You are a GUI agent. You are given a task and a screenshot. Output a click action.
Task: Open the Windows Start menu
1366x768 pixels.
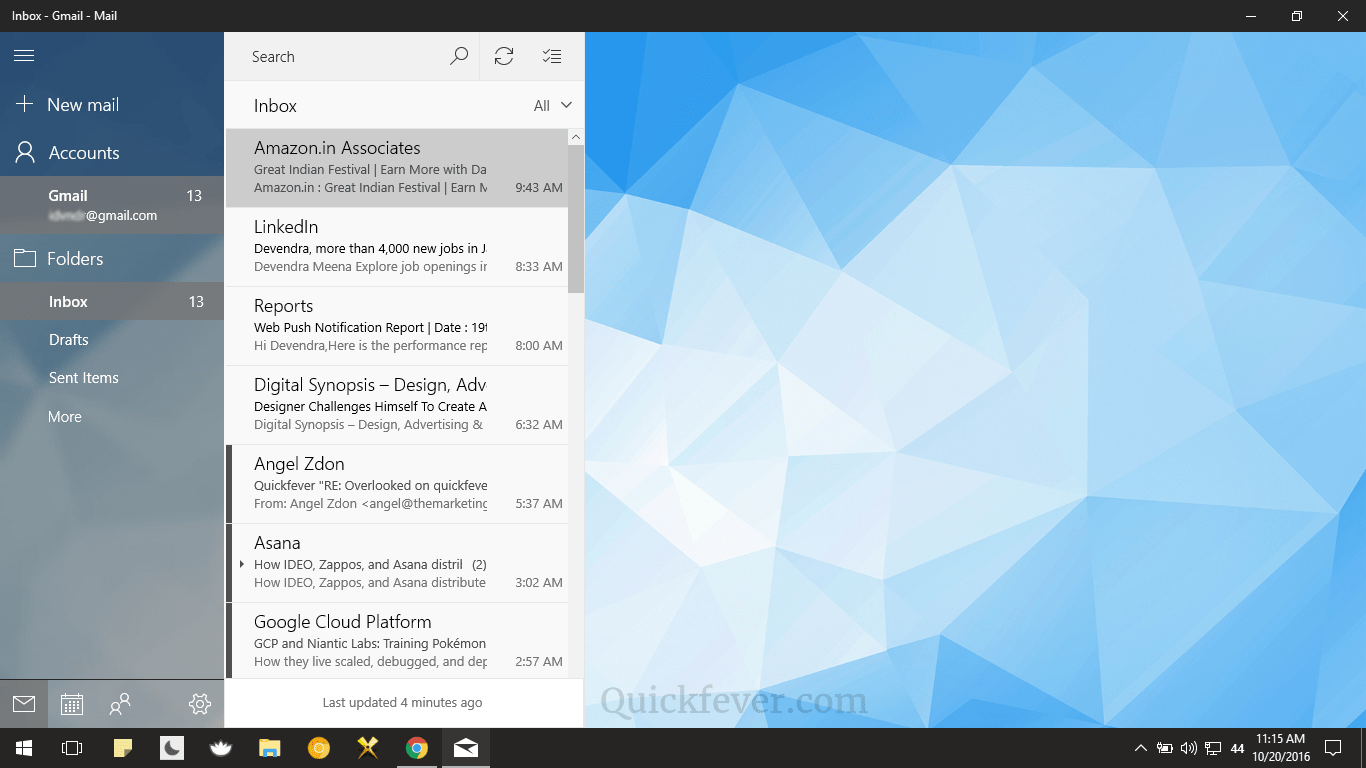tap(24, 748)
